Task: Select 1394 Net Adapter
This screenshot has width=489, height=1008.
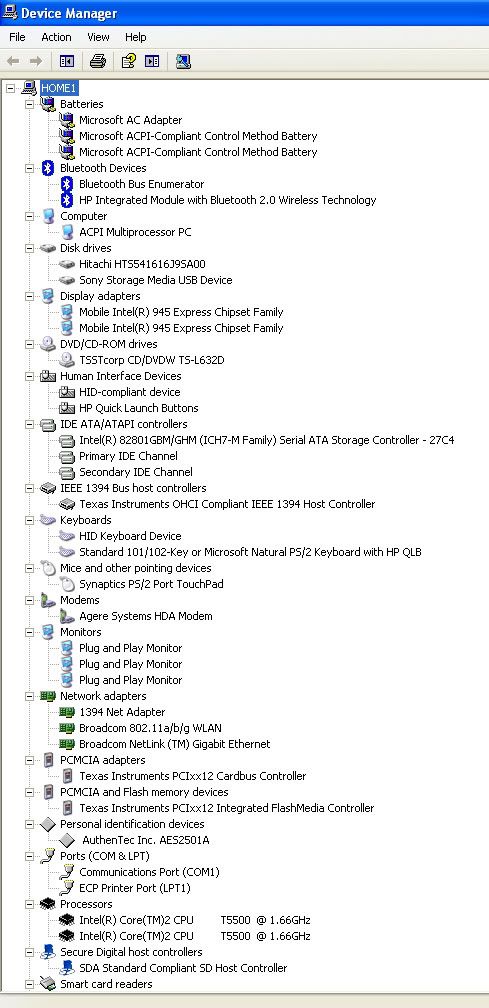Action: point(122,712)
